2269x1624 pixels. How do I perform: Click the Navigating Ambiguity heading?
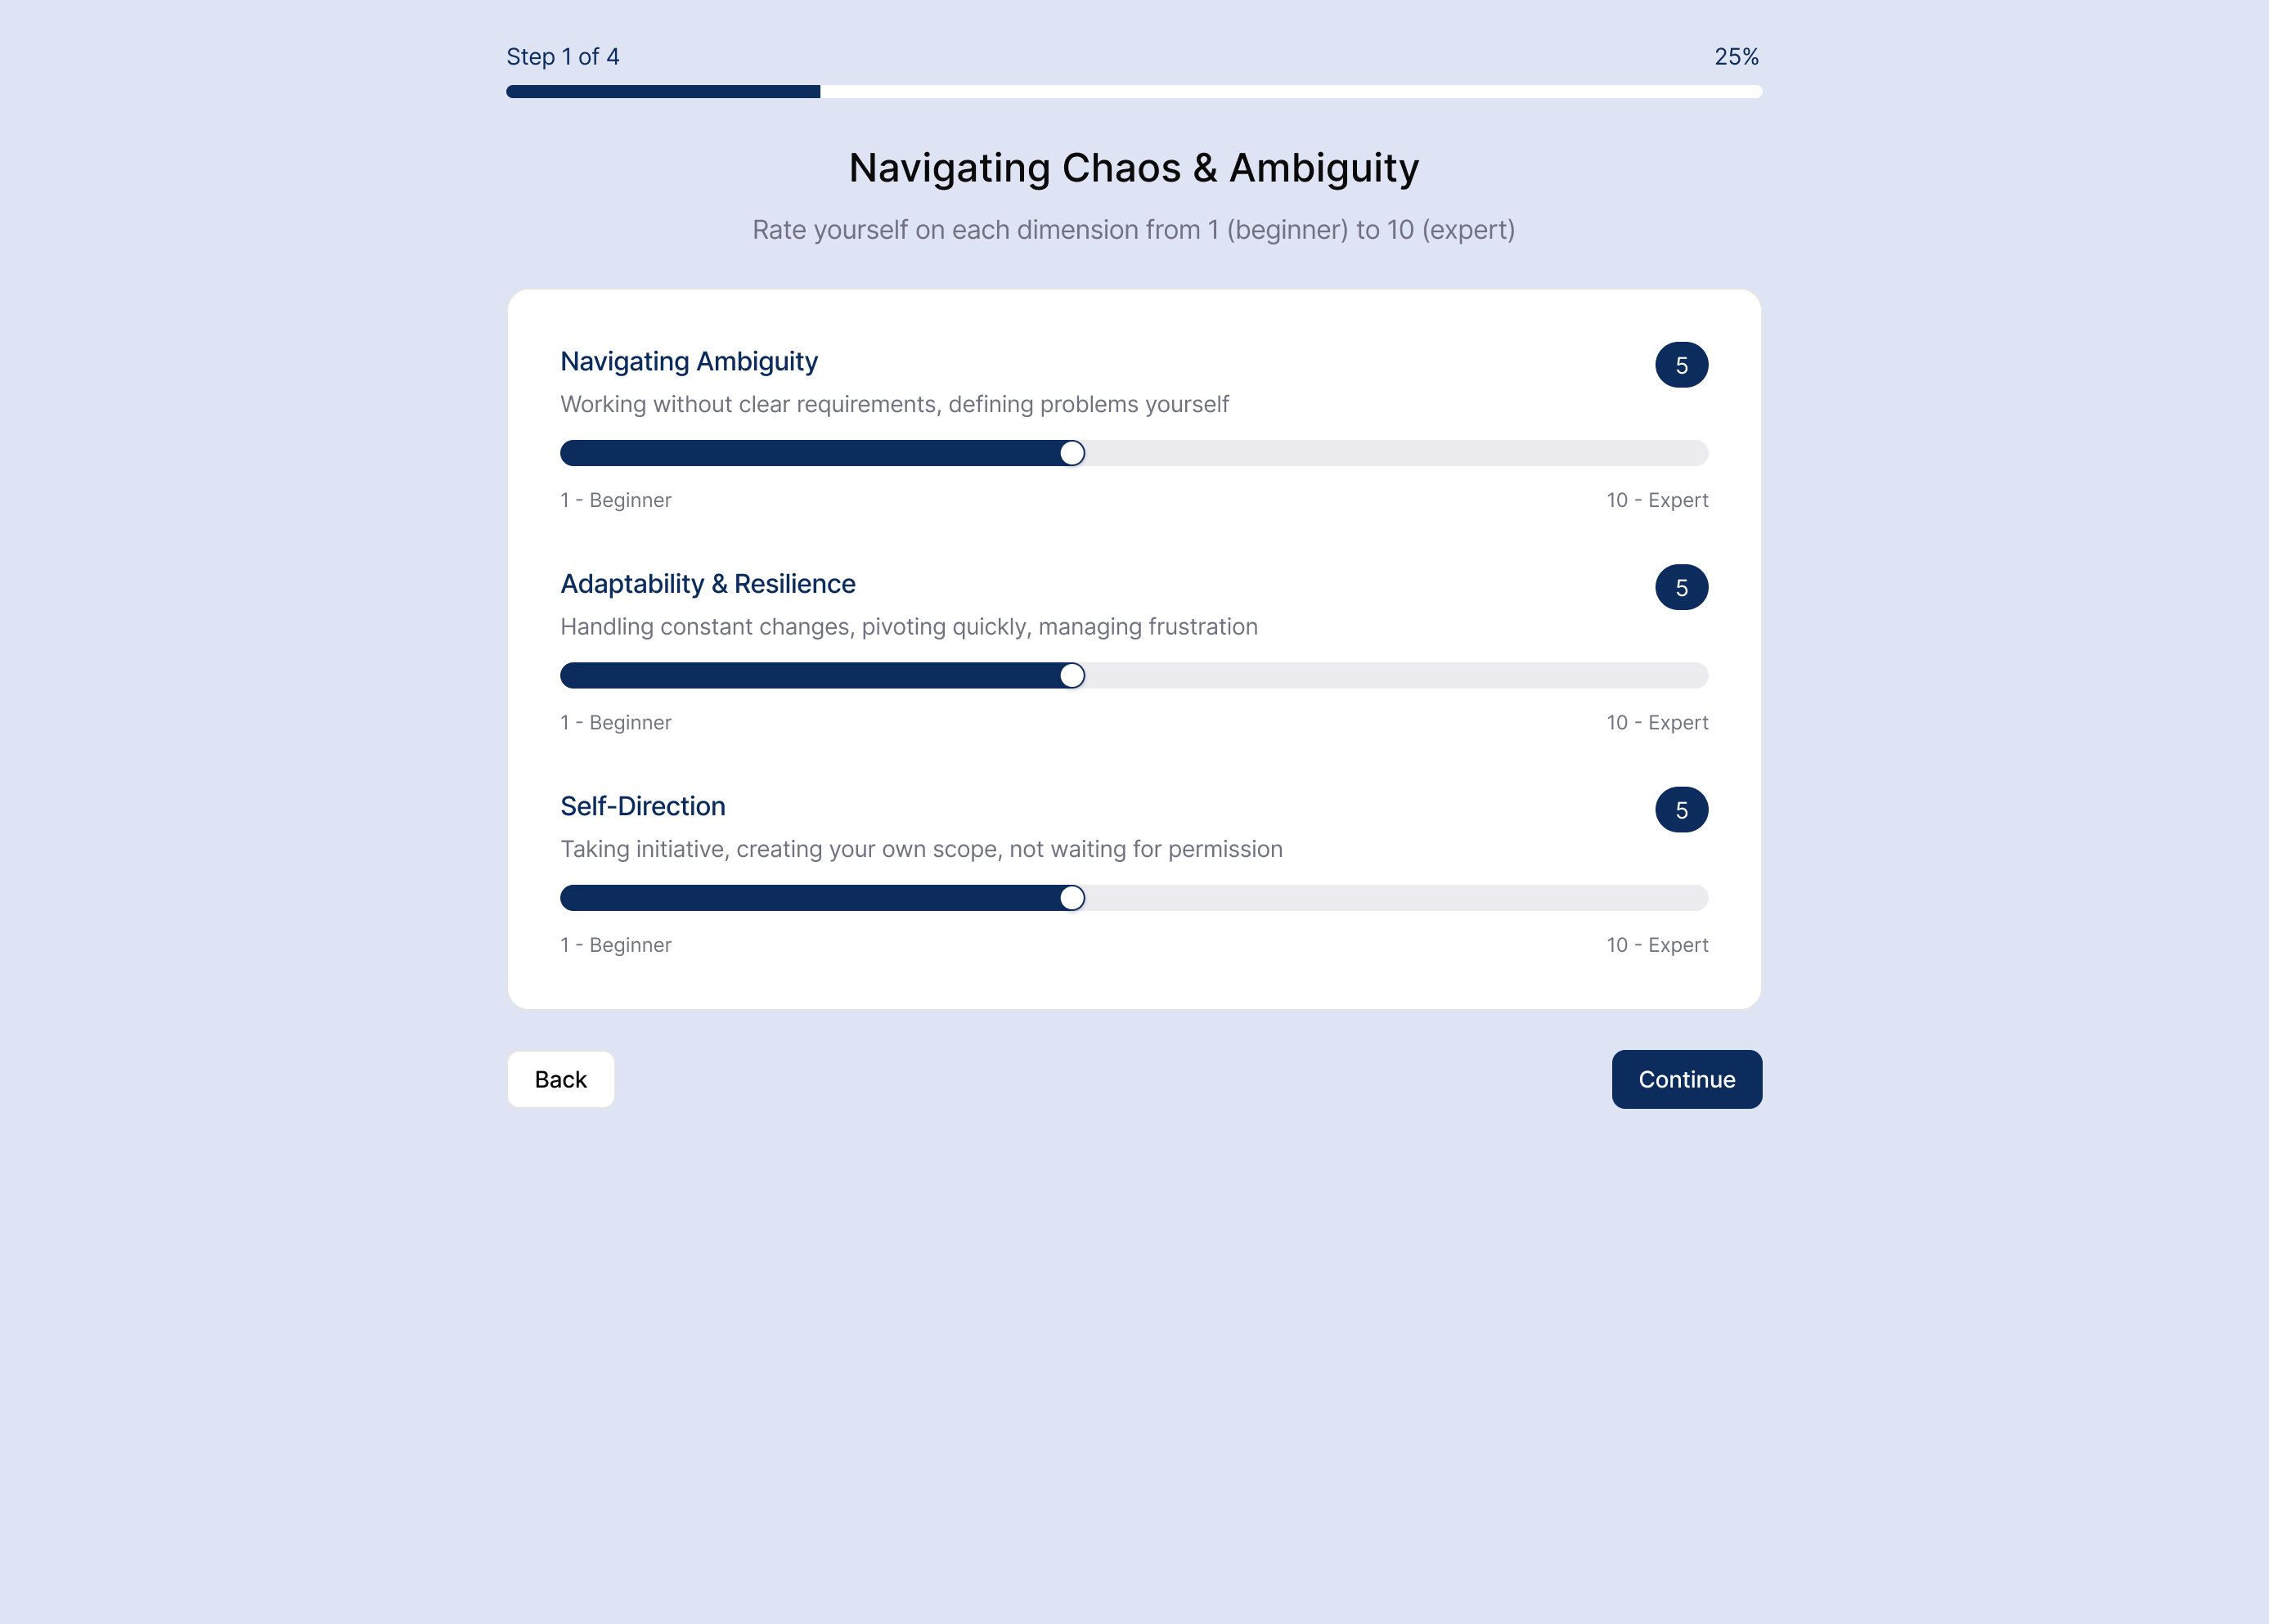click(689, 361)
